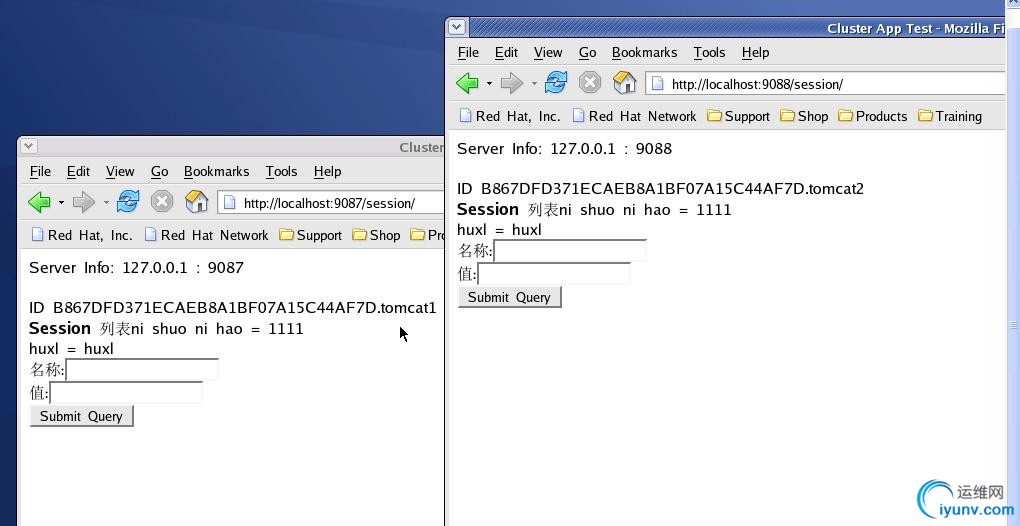The height and width of the screenshot is (526, 1020).
Task: Open Edit menu in 9088 window
Action: pyautogui.click(x=506, y=53)
